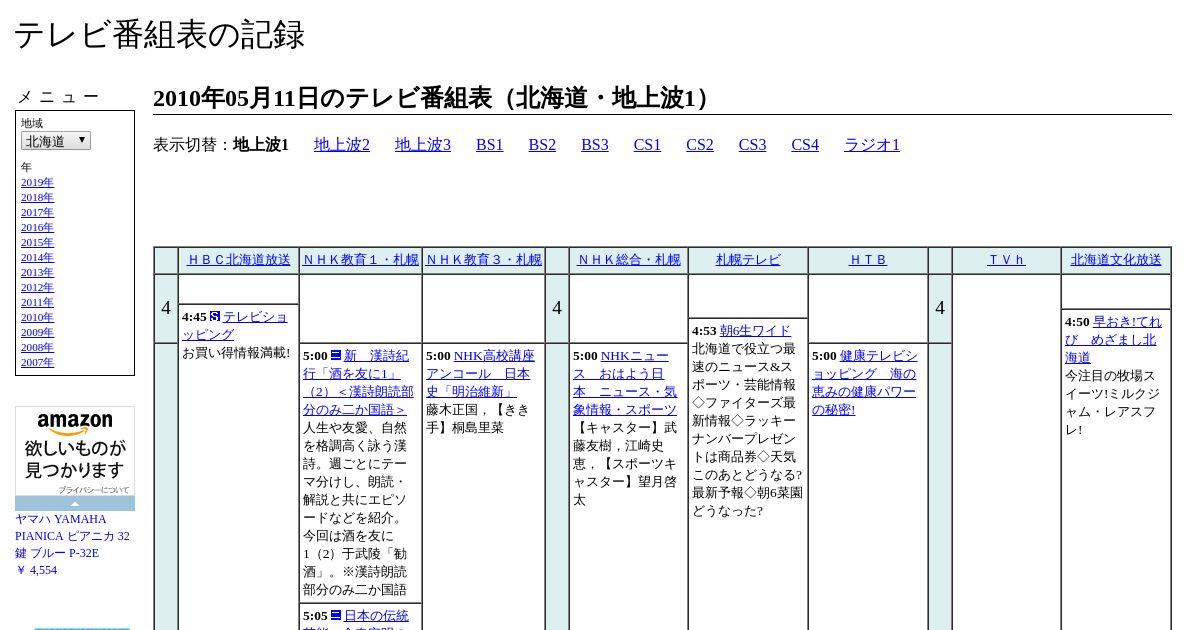Select year 2014年 in the menu
1200x630 pixels.
coord(37,257)
